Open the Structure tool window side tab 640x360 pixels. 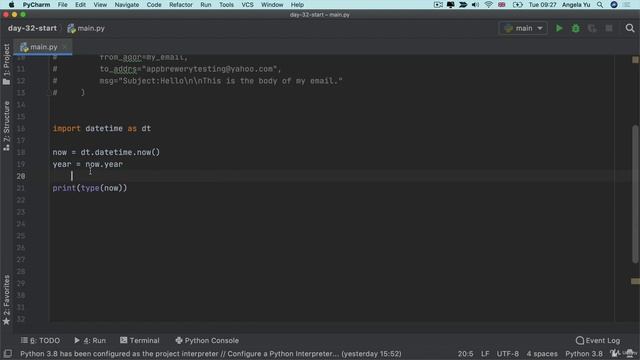[6, 126]
